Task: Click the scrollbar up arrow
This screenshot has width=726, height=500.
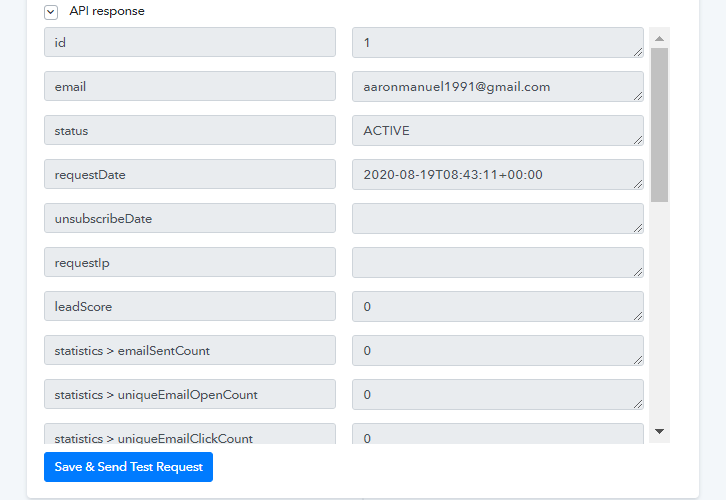Action: pos(659,39)
